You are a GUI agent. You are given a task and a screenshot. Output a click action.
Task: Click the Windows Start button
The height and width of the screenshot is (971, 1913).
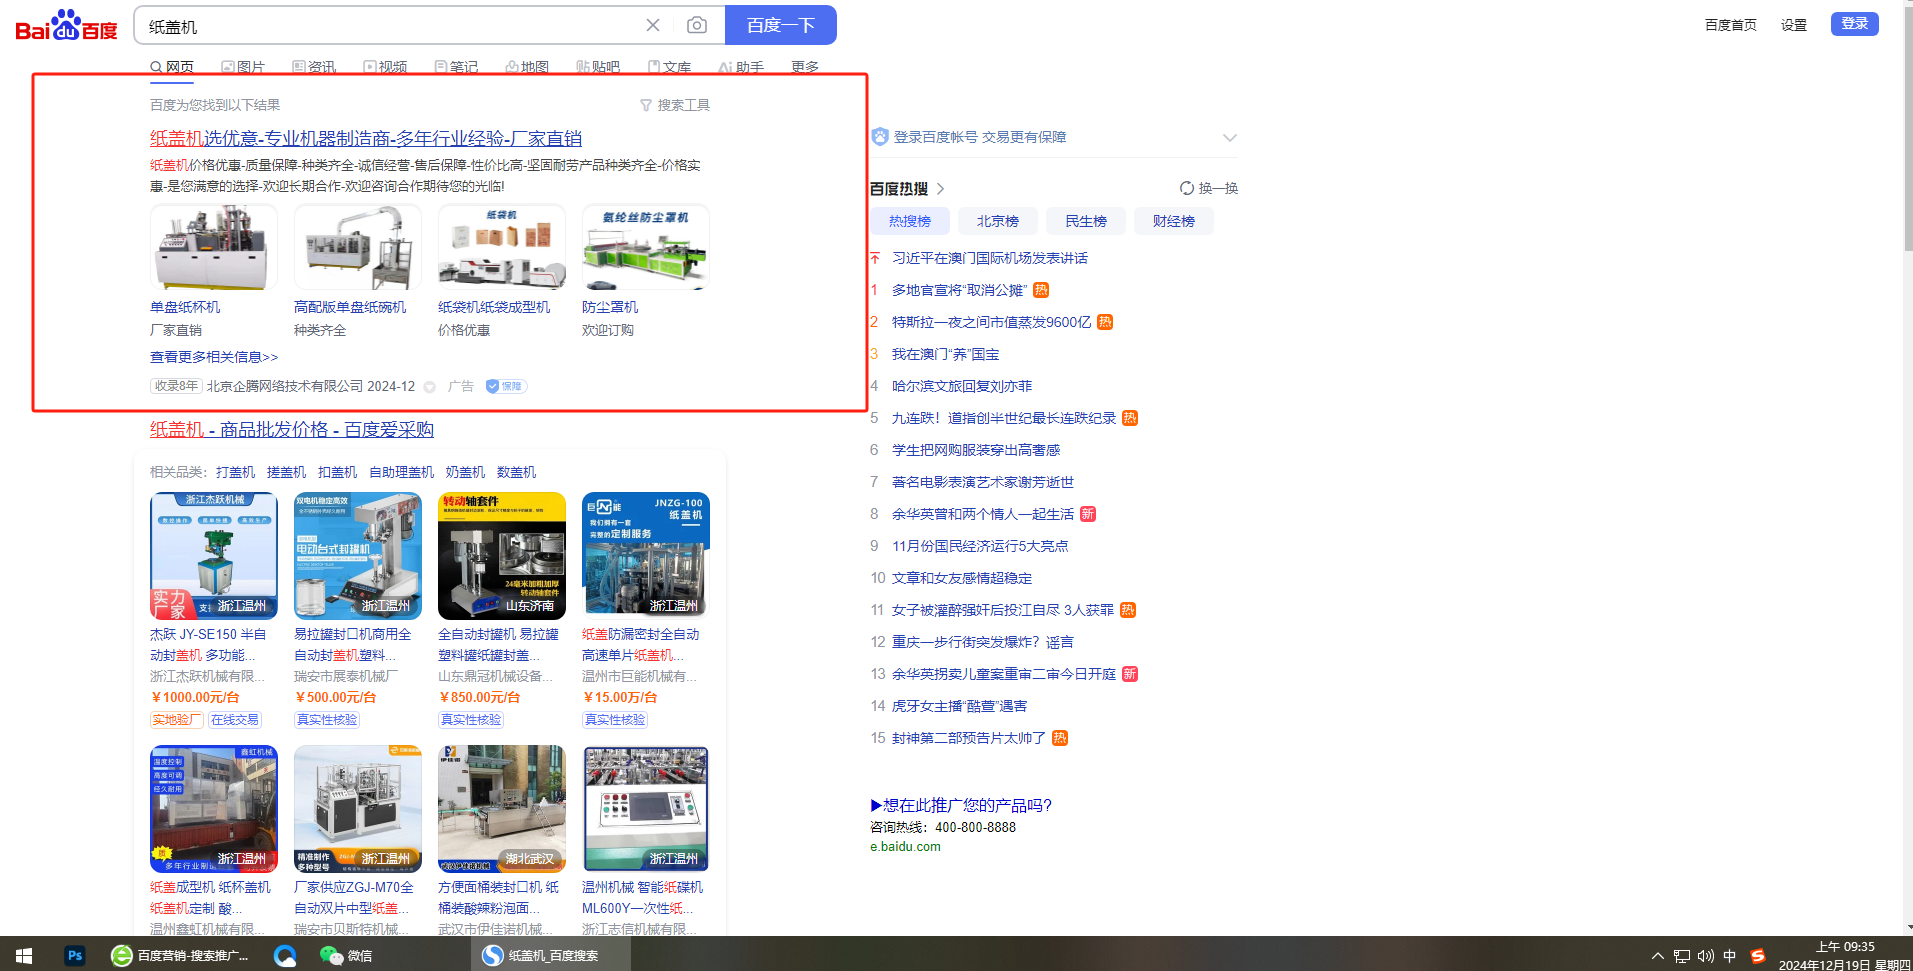pyautogui.click(x=24, y=955)
